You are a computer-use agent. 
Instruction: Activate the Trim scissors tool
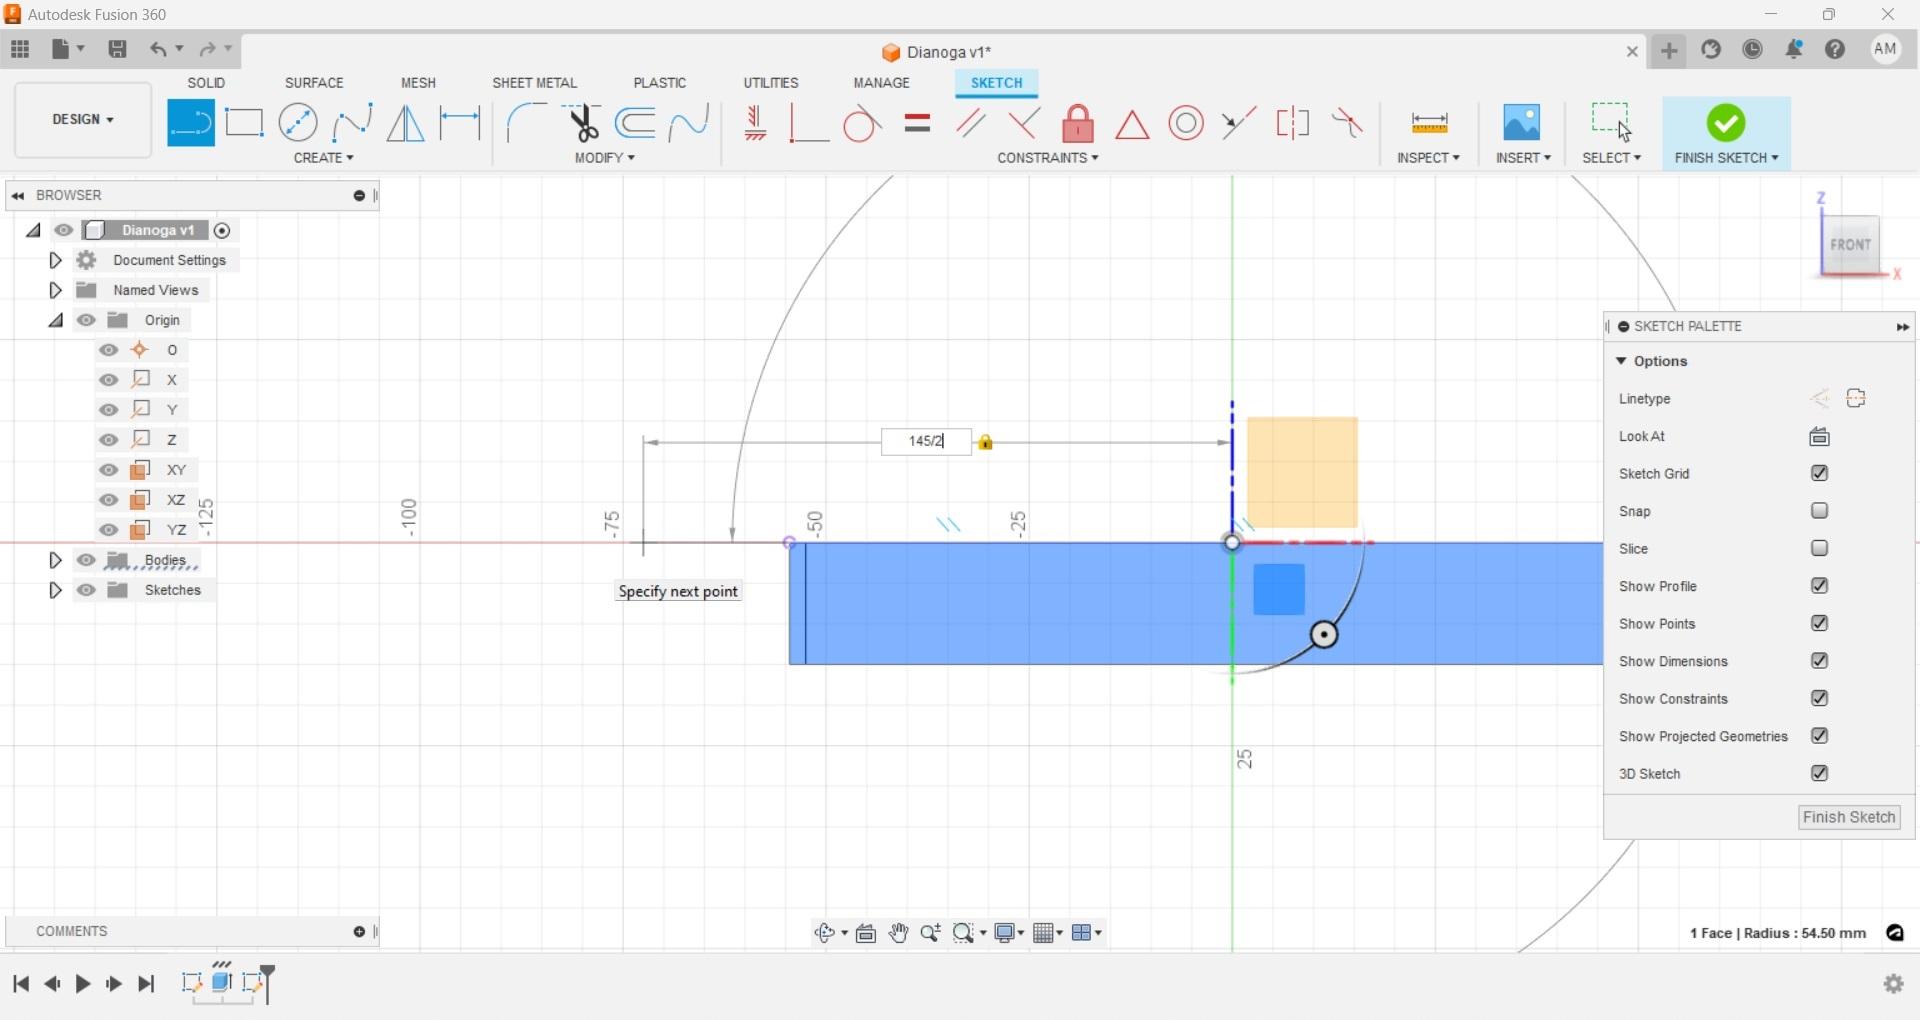tap(581, 123)
